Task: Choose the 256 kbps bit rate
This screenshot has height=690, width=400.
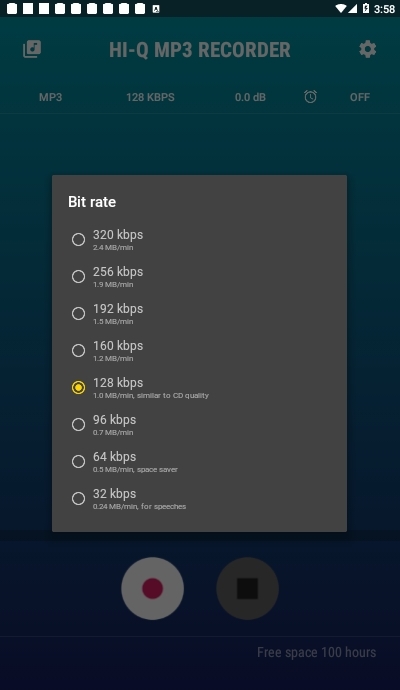Action: point(199,276)
